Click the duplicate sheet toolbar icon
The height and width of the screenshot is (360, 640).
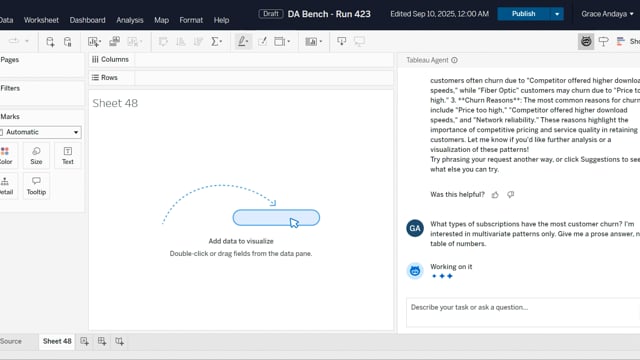(x=114, y=41)
